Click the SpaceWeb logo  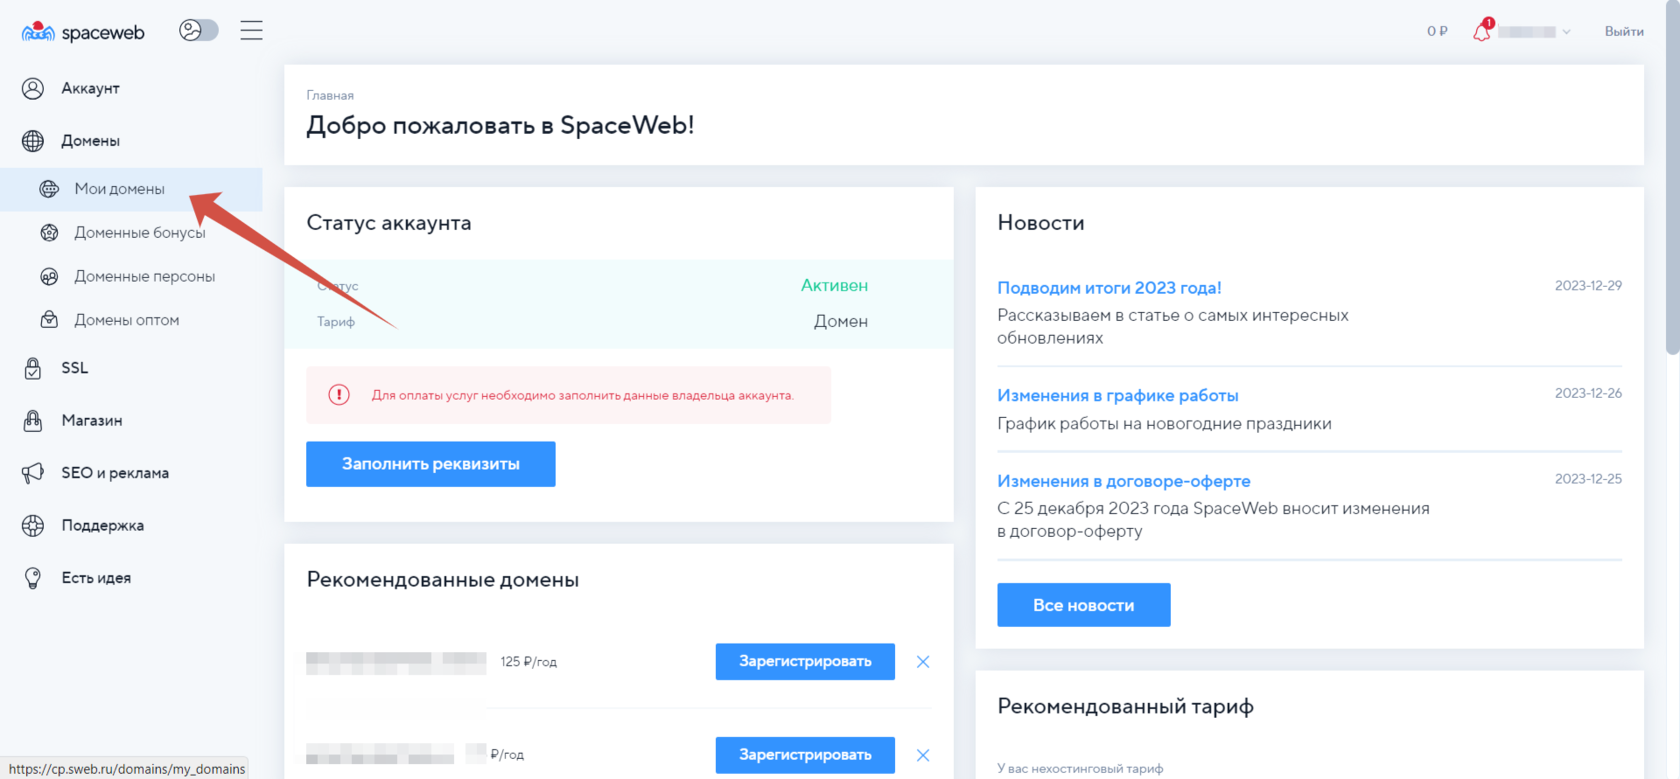tap(83, 32)
